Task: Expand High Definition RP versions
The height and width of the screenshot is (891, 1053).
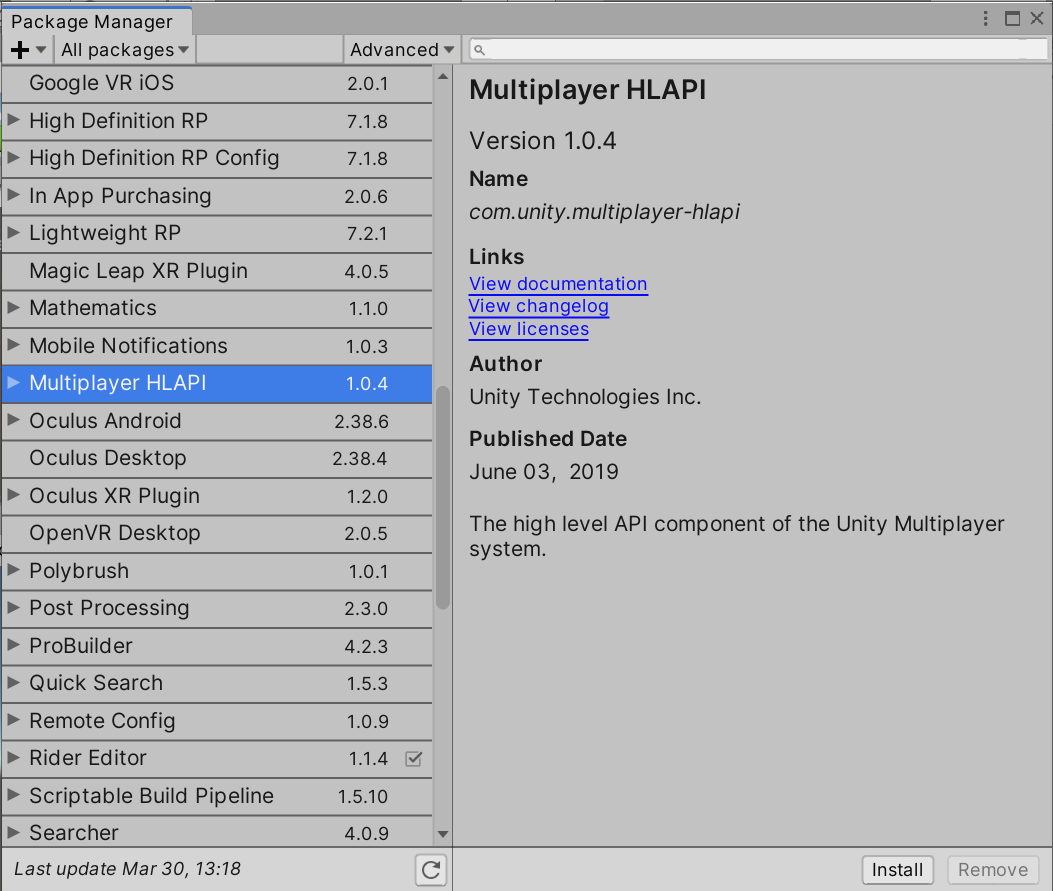Action: 13,120
